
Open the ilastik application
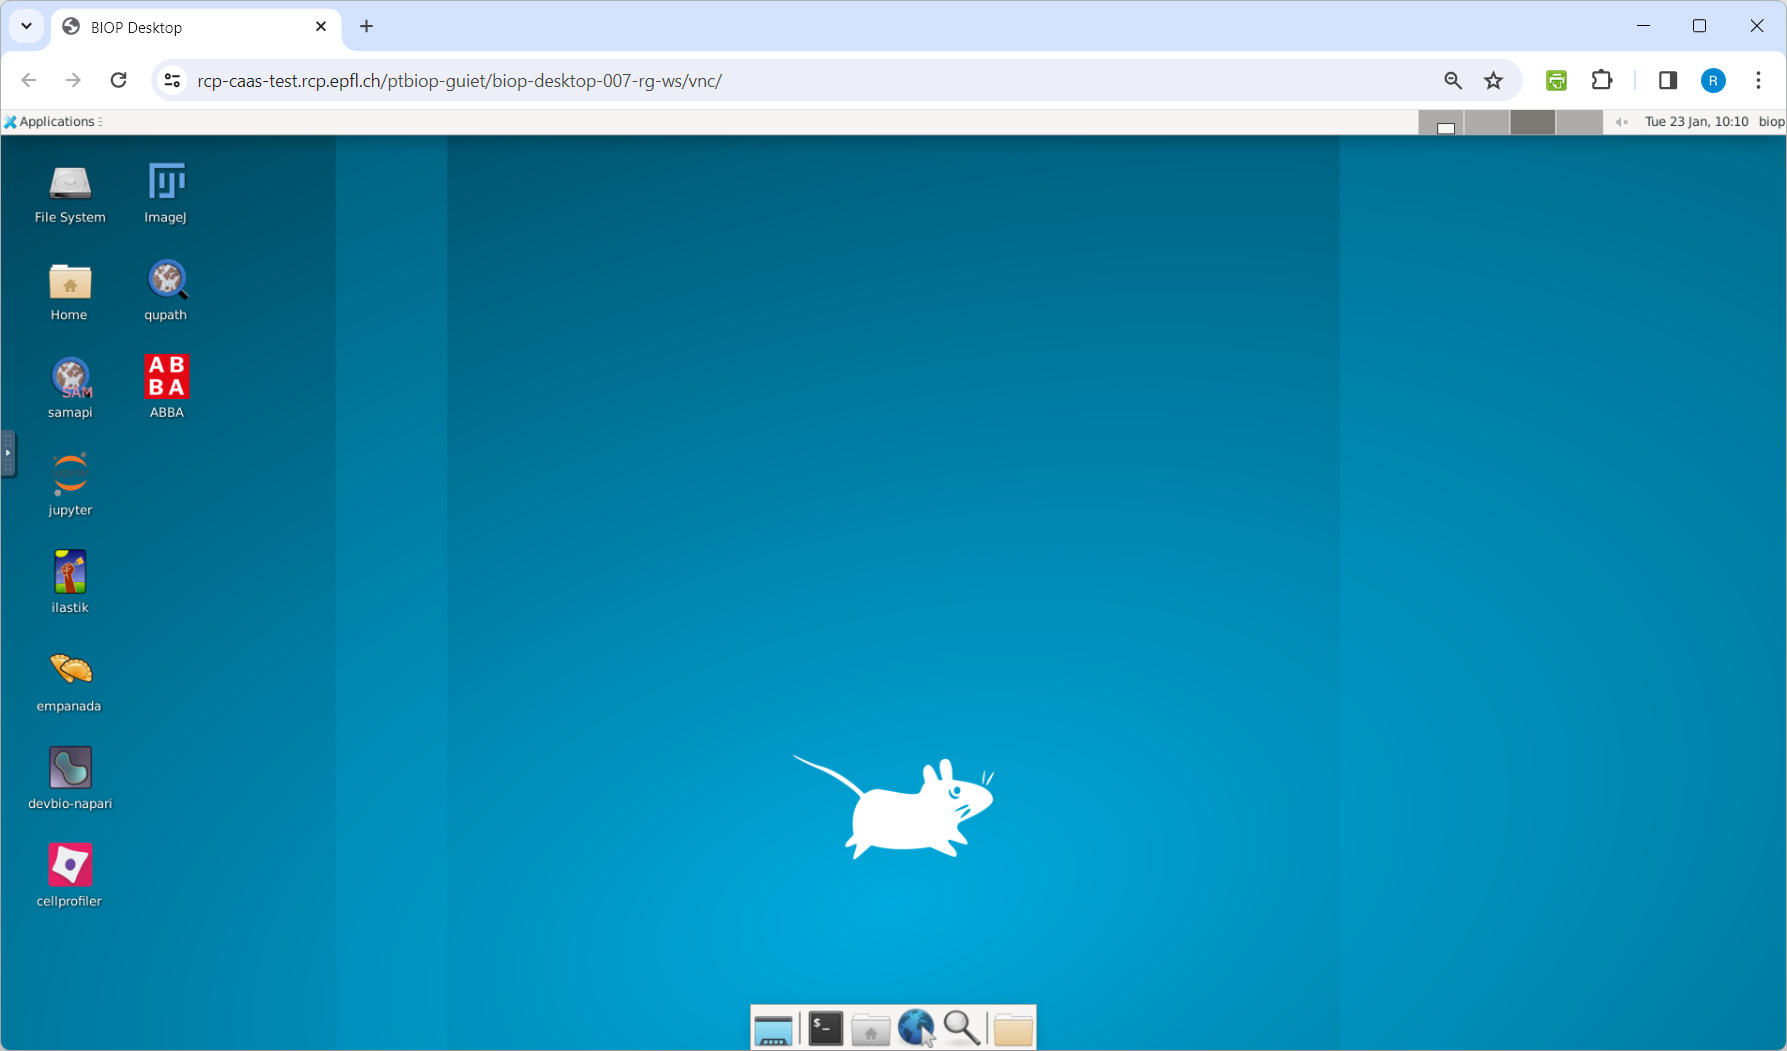pyautogui.click(x=69, y=571)
